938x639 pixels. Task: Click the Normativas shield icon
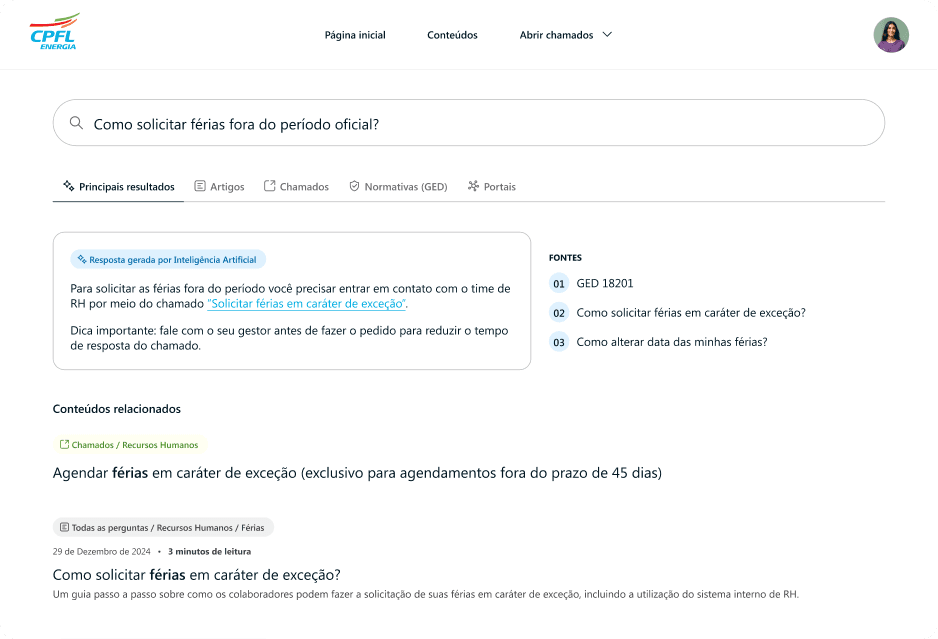[x=354, y=186]
